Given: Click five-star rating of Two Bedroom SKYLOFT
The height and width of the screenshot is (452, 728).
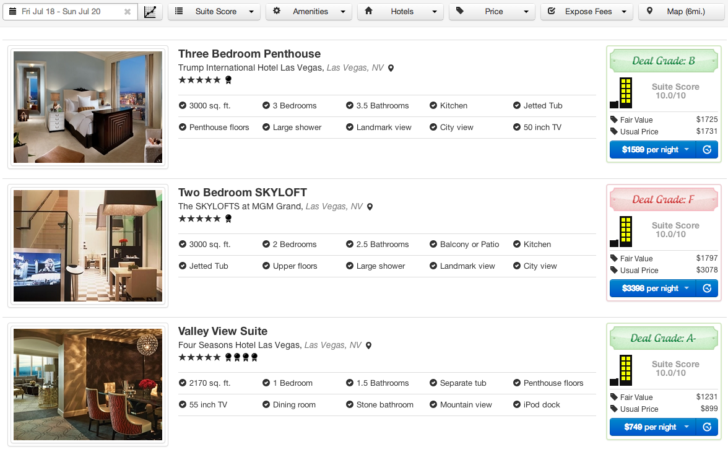Looking at the screenshot, I should click(200, 219).
